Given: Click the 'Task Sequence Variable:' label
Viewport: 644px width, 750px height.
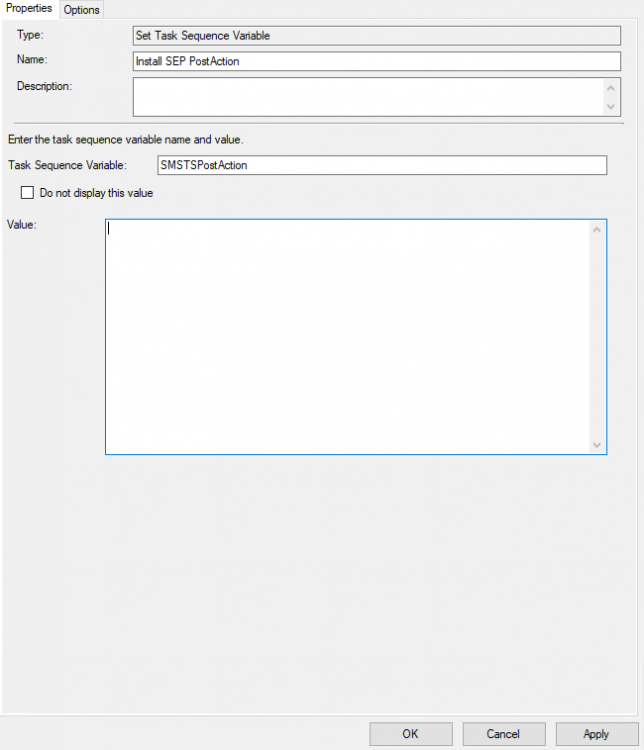Looking at the screenshot, I should (x=67, y=165).
